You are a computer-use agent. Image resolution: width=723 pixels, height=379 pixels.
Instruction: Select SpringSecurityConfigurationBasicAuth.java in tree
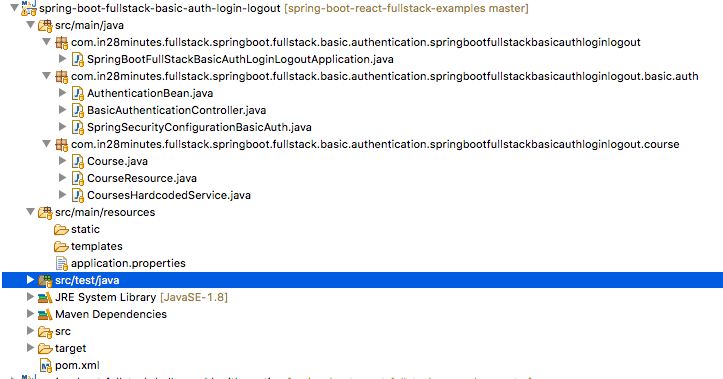point(199,127)
